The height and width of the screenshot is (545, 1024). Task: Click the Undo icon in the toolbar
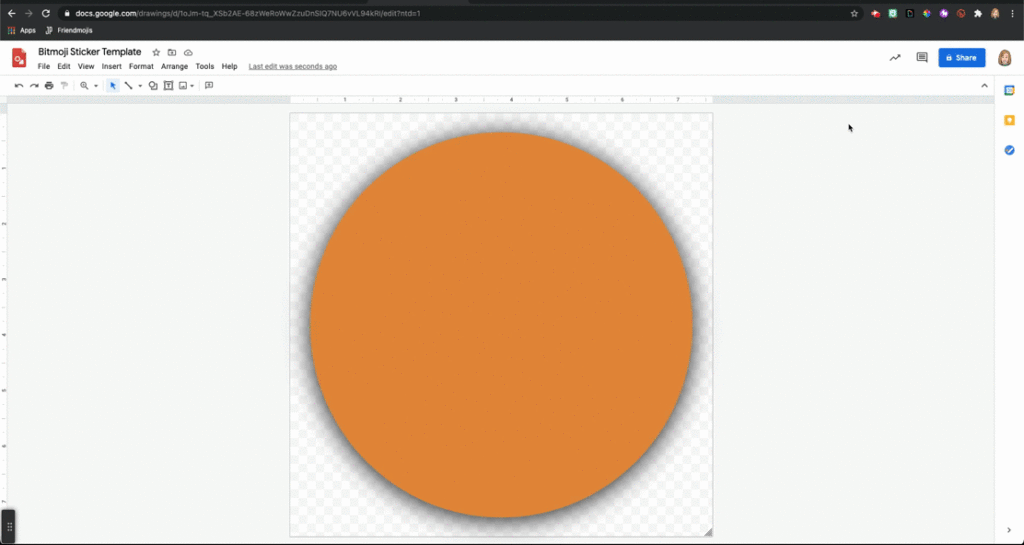pos(19,86)
